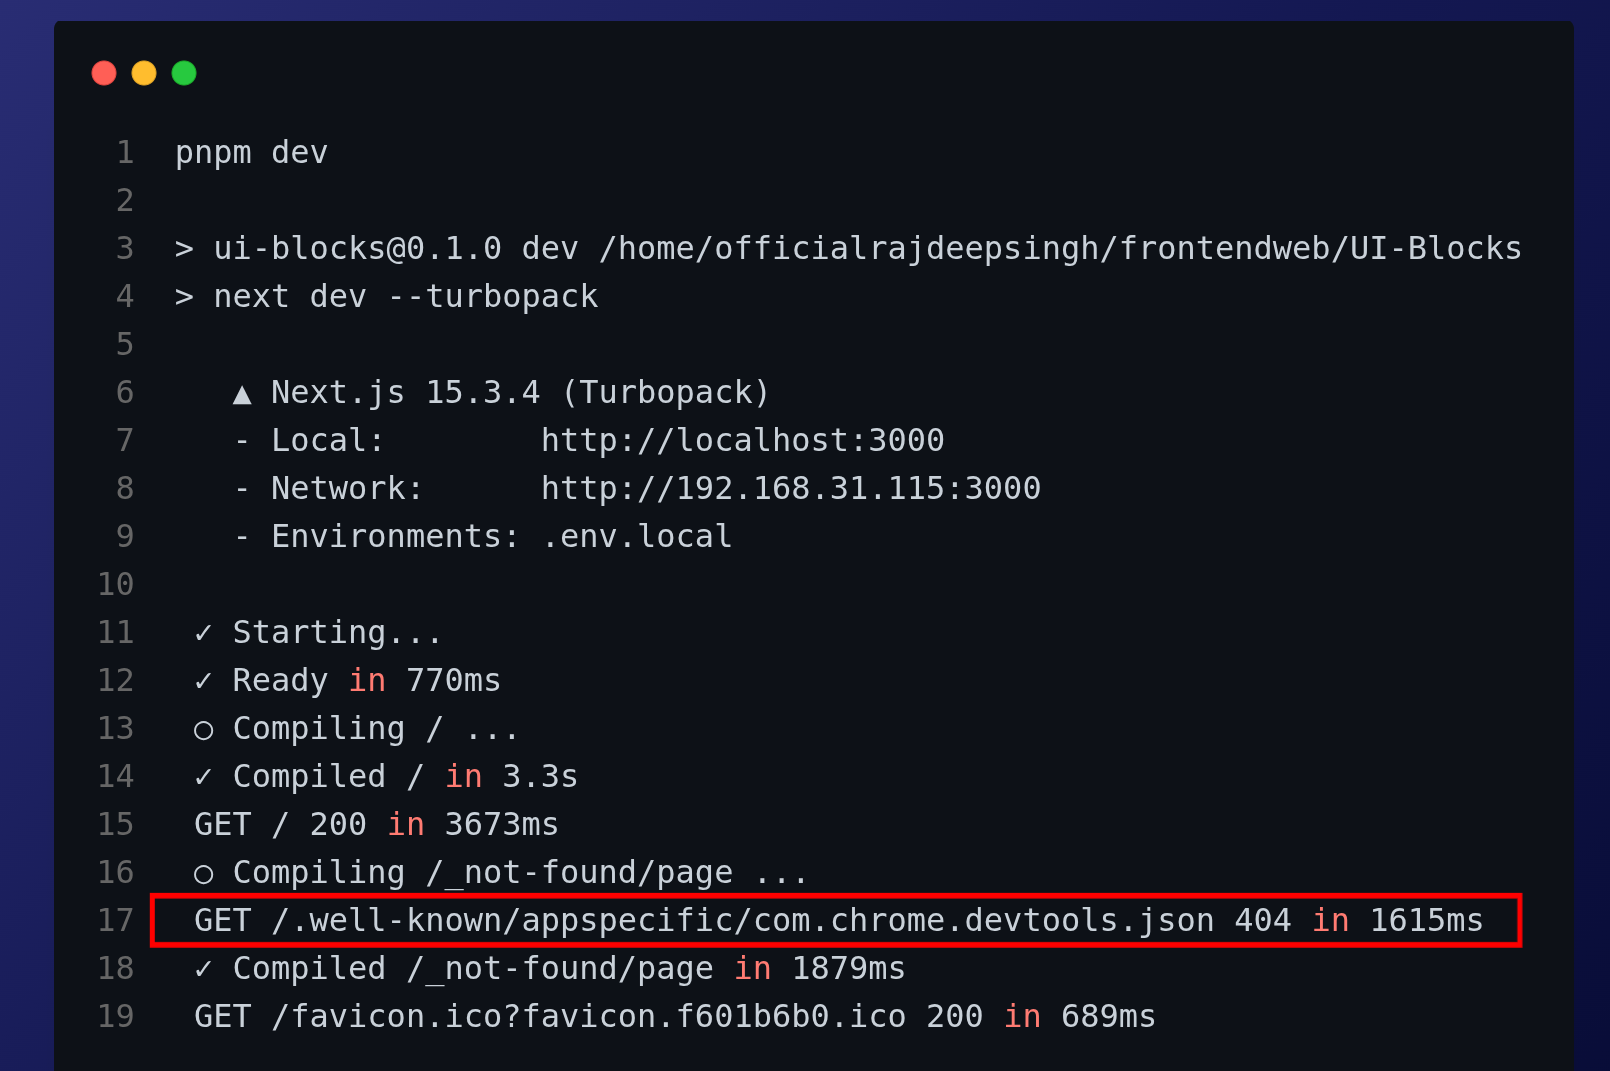This screenshot has width=1610, height=1071.
Task: Open the http://localhost:3000 link
Action: pyautogui.click(x=743, y=440)
